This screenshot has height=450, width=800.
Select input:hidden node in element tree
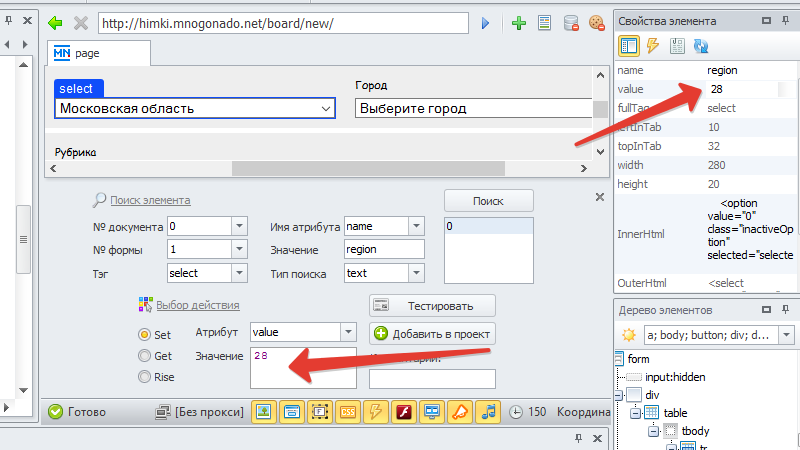tap(674, 377)
